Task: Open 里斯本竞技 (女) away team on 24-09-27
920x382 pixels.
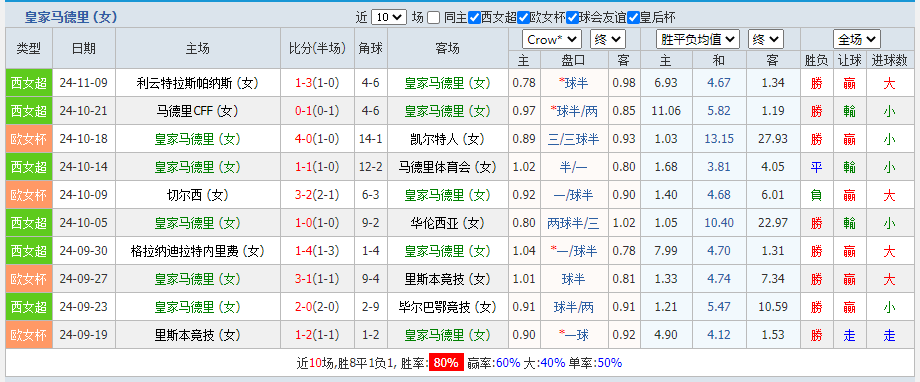Action: pos(448,279)
